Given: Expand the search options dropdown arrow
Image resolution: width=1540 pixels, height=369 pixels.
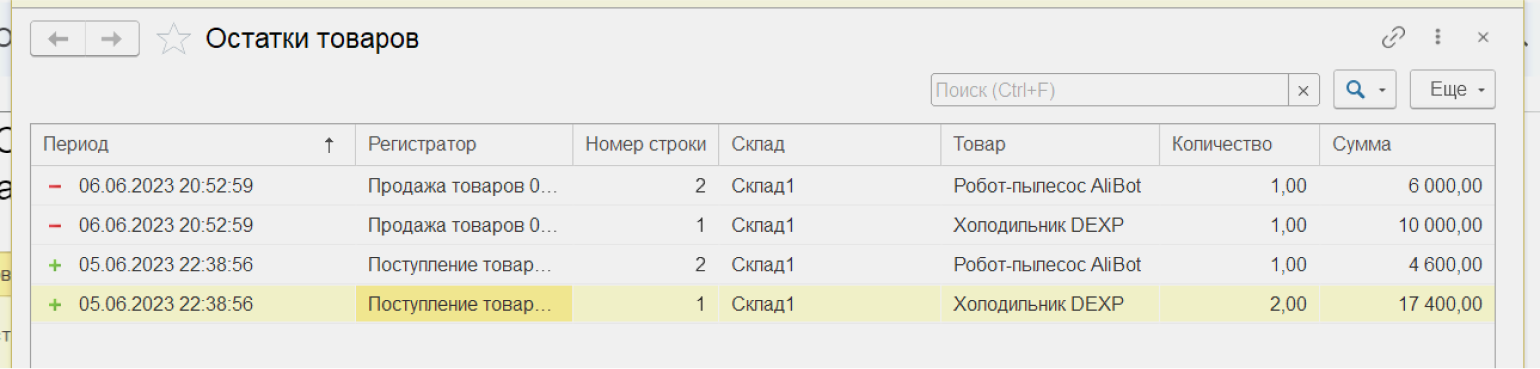Looking at the screenshot, I should (x=1383, y=90).
